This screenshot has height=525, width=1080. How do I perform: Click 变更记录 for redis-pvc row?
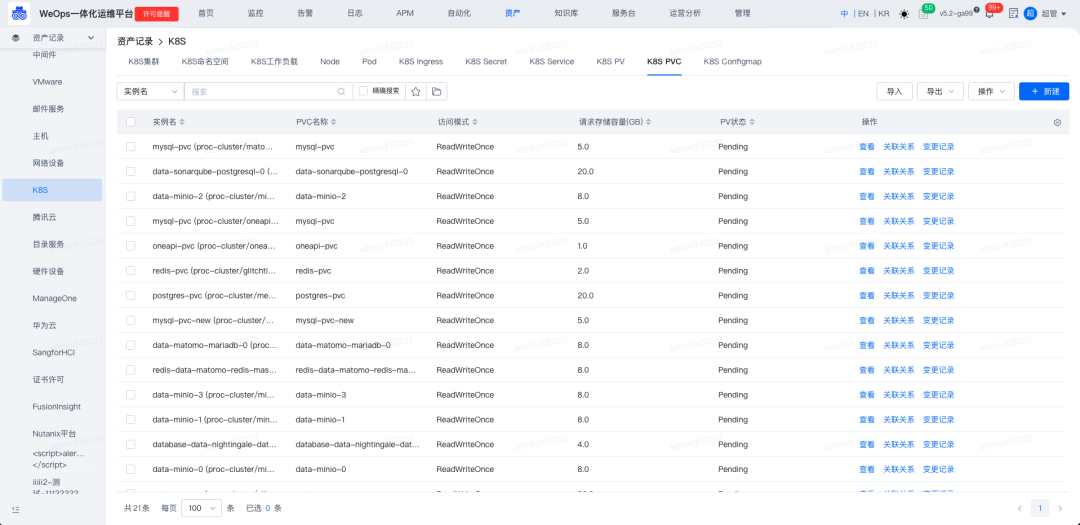[938, 271]
